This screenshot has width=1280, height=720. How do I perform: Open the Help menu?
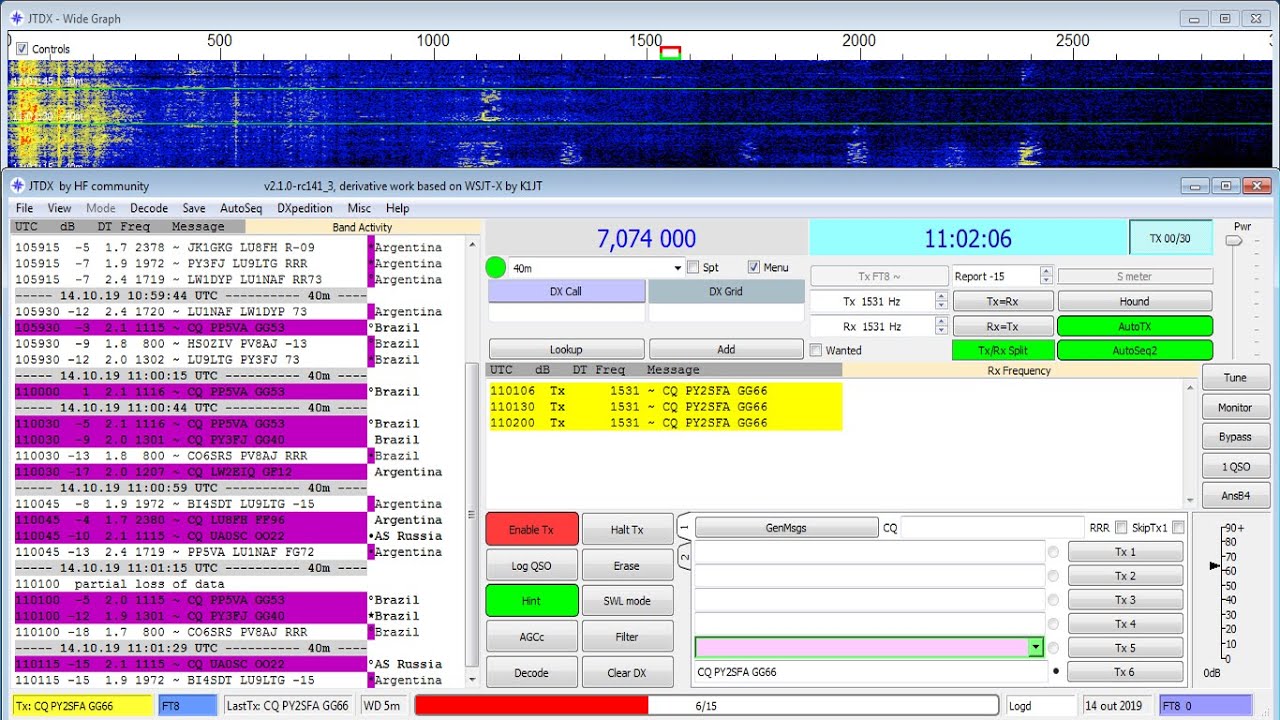[398, 208]
